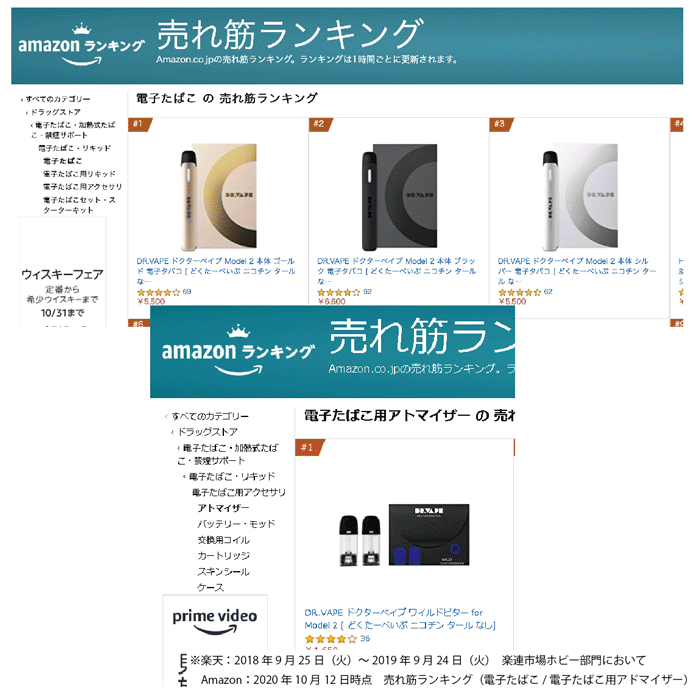Click the star rating of the silver DR.VAPE
700x700 pixels.
[x=520, y=292]
